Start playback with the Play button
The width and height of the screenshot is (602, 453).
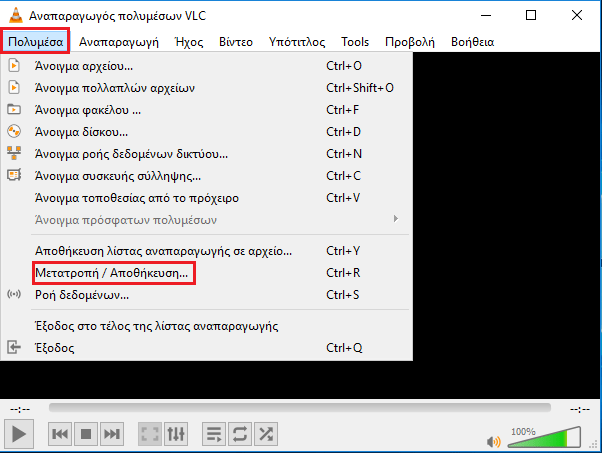(x=19, y=434)
